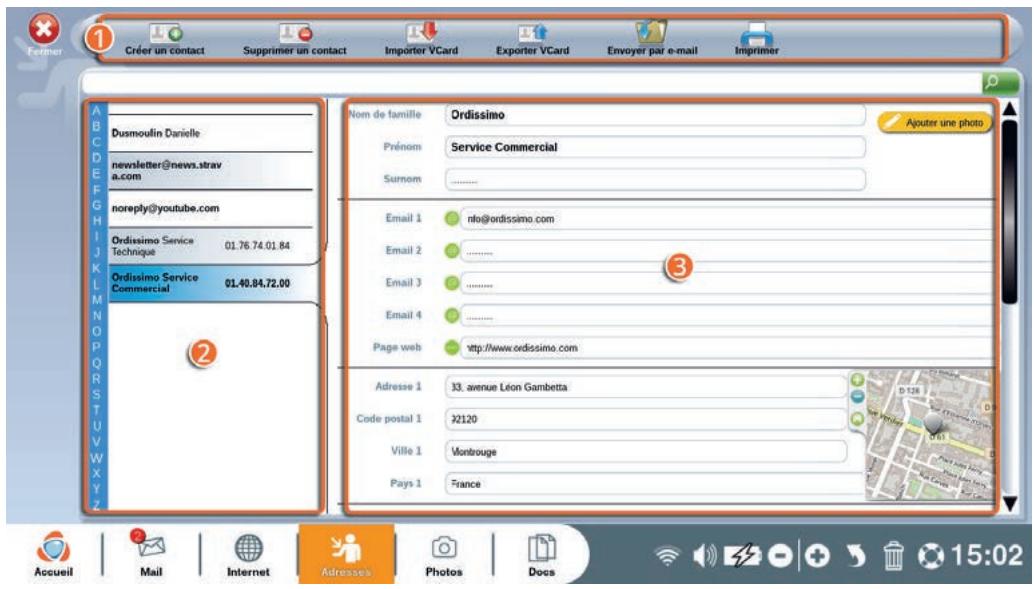Open Photos in the bottom bar
1034x589 pixels.
click(x=444, y=555)
